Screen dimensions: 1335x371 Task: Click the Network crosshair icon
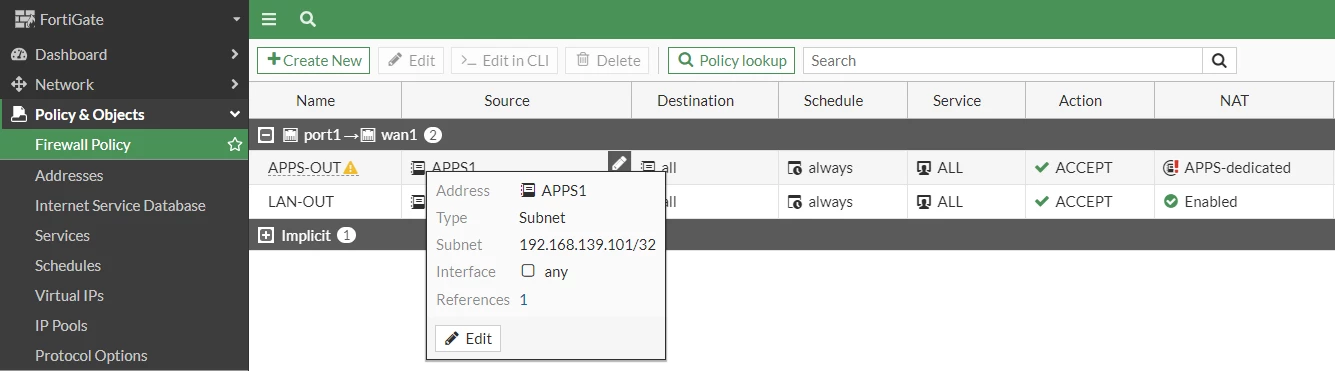click(x=19, y=84)
